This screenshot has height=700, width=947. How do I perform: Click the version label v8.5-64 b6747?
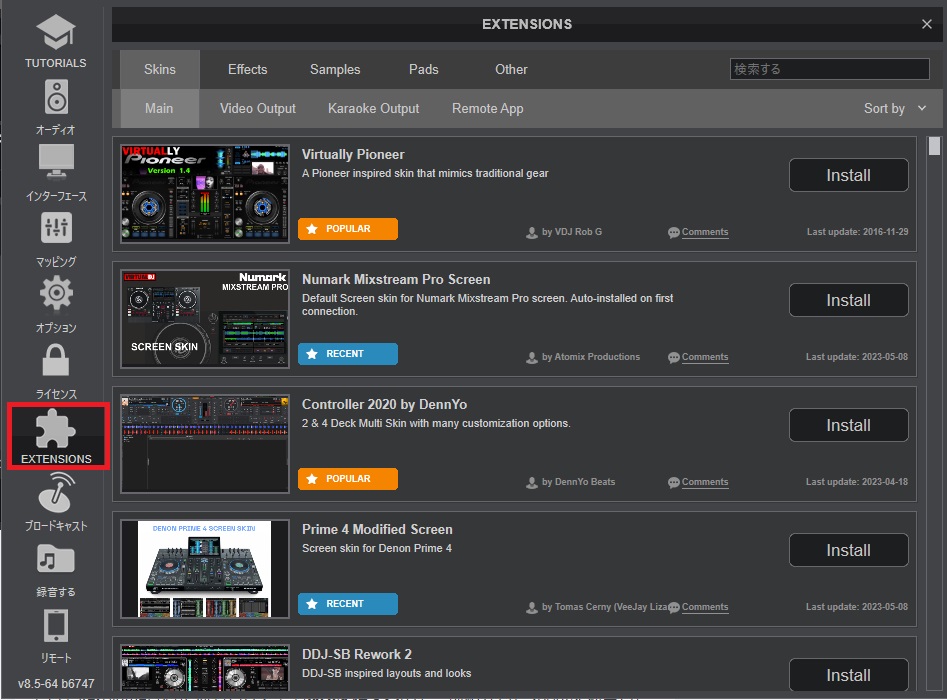point(56,684)
